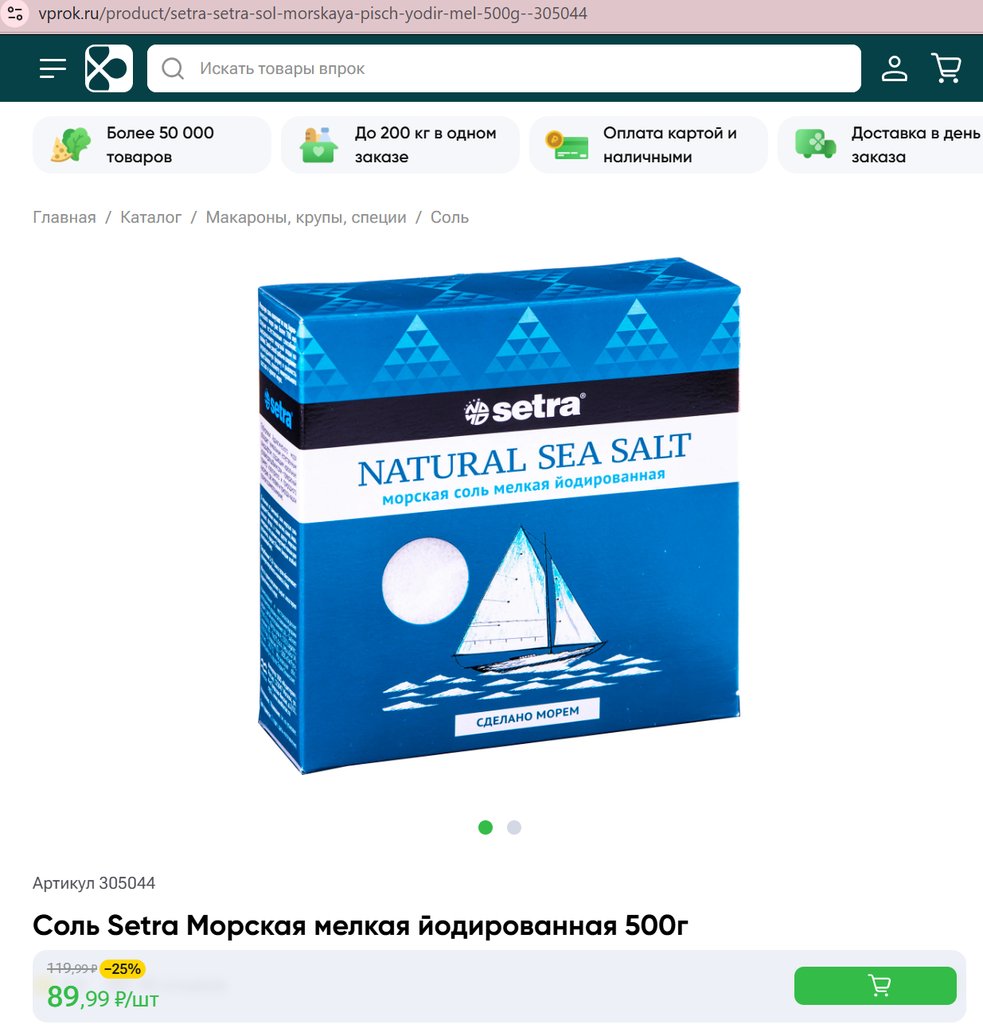The height and width of the screenshot is (1024, 983).
Task: Add salt to cart with green button
Action: click(x=875, y=985)
